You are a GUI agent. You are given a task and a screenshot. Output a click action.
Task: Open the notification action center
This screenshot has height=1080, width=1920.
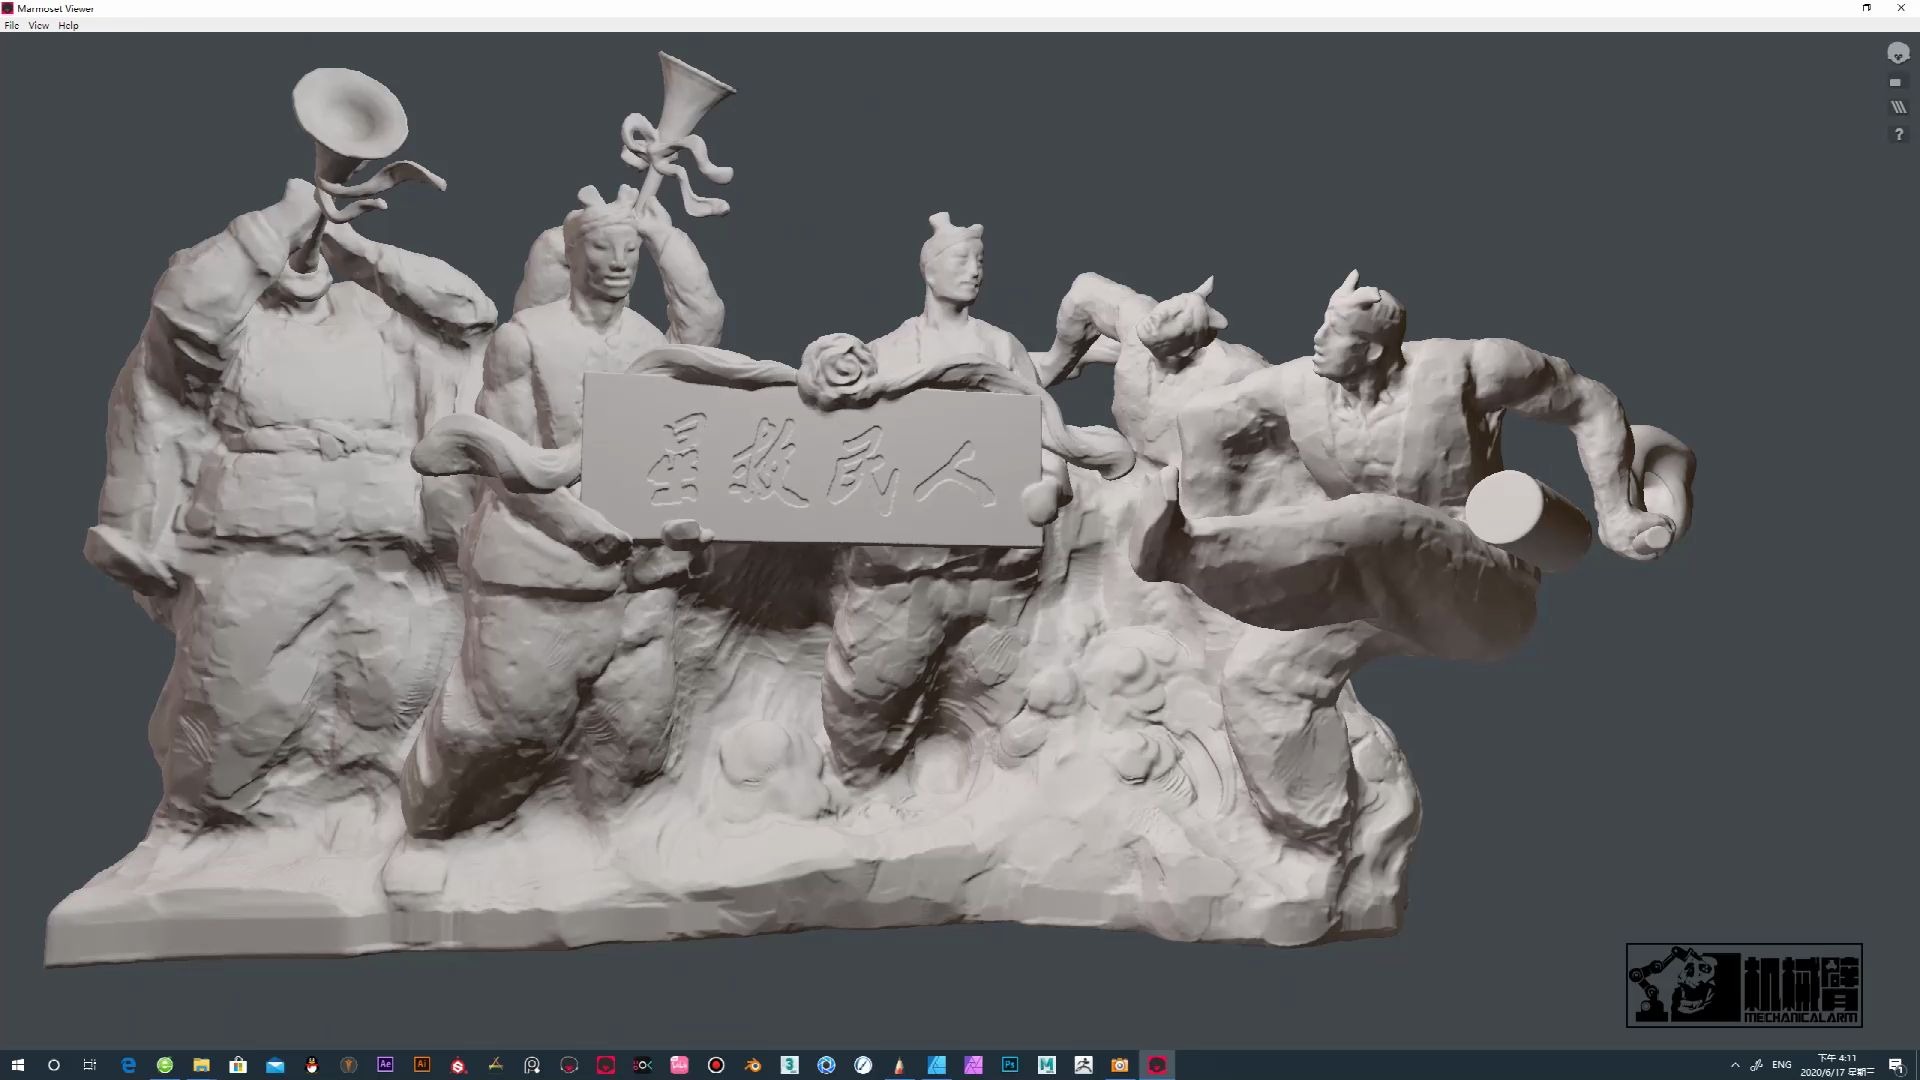click(x=1896, y=1065)
